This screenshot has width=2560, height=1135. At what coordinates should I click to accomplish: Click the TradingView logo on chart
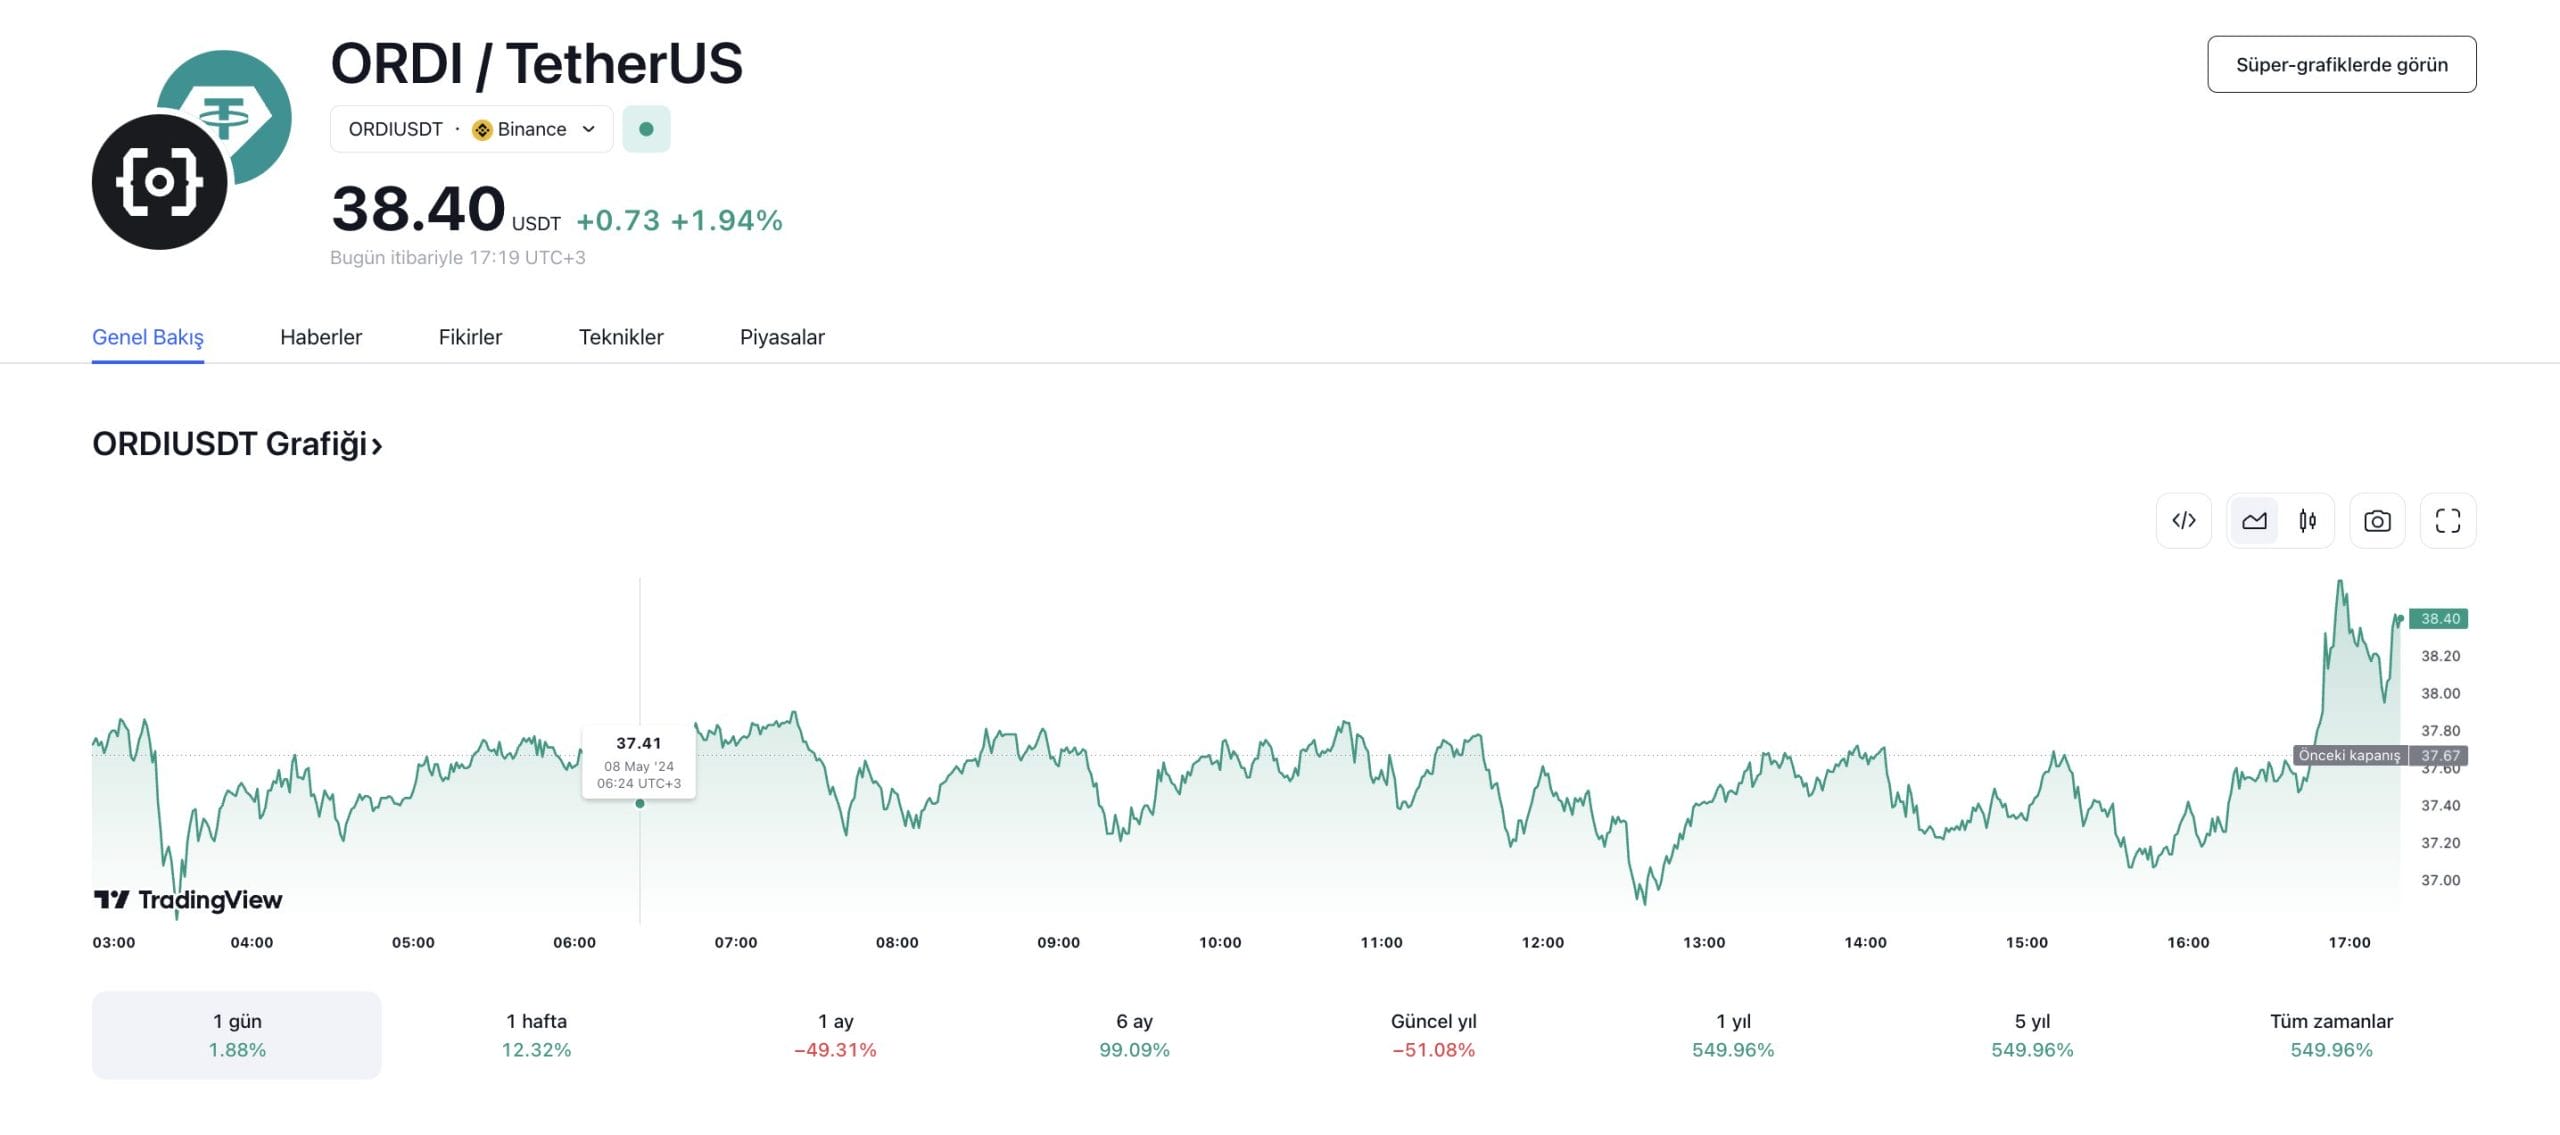point(188,900)
